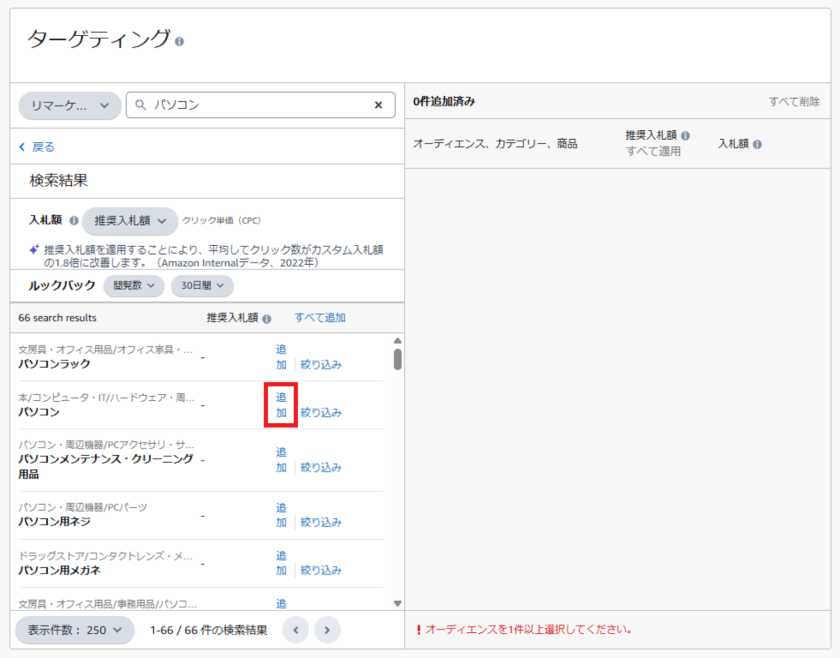Open the 閲覧数 lookback dropdown
Image resolution: width=840 pixels, height=658 pixels.
pos(133,286)
